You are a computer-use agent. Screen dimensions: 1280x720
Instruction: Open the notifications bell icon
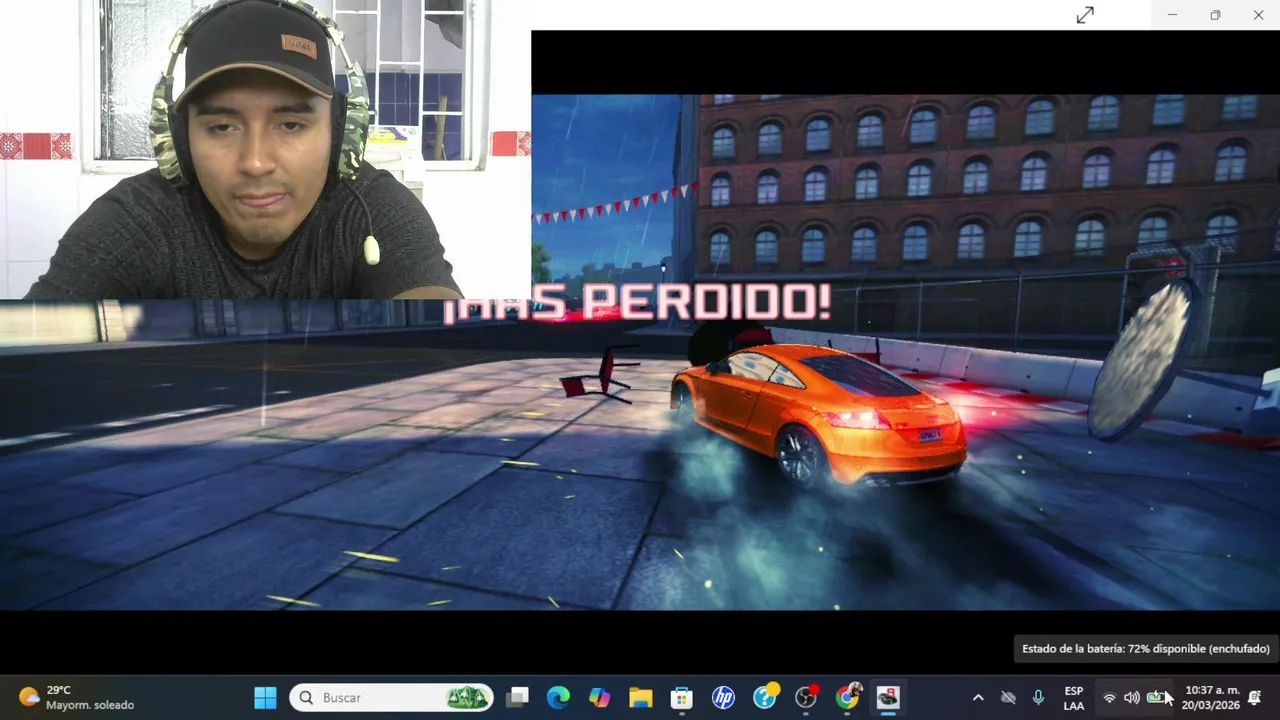[1255, 697]
